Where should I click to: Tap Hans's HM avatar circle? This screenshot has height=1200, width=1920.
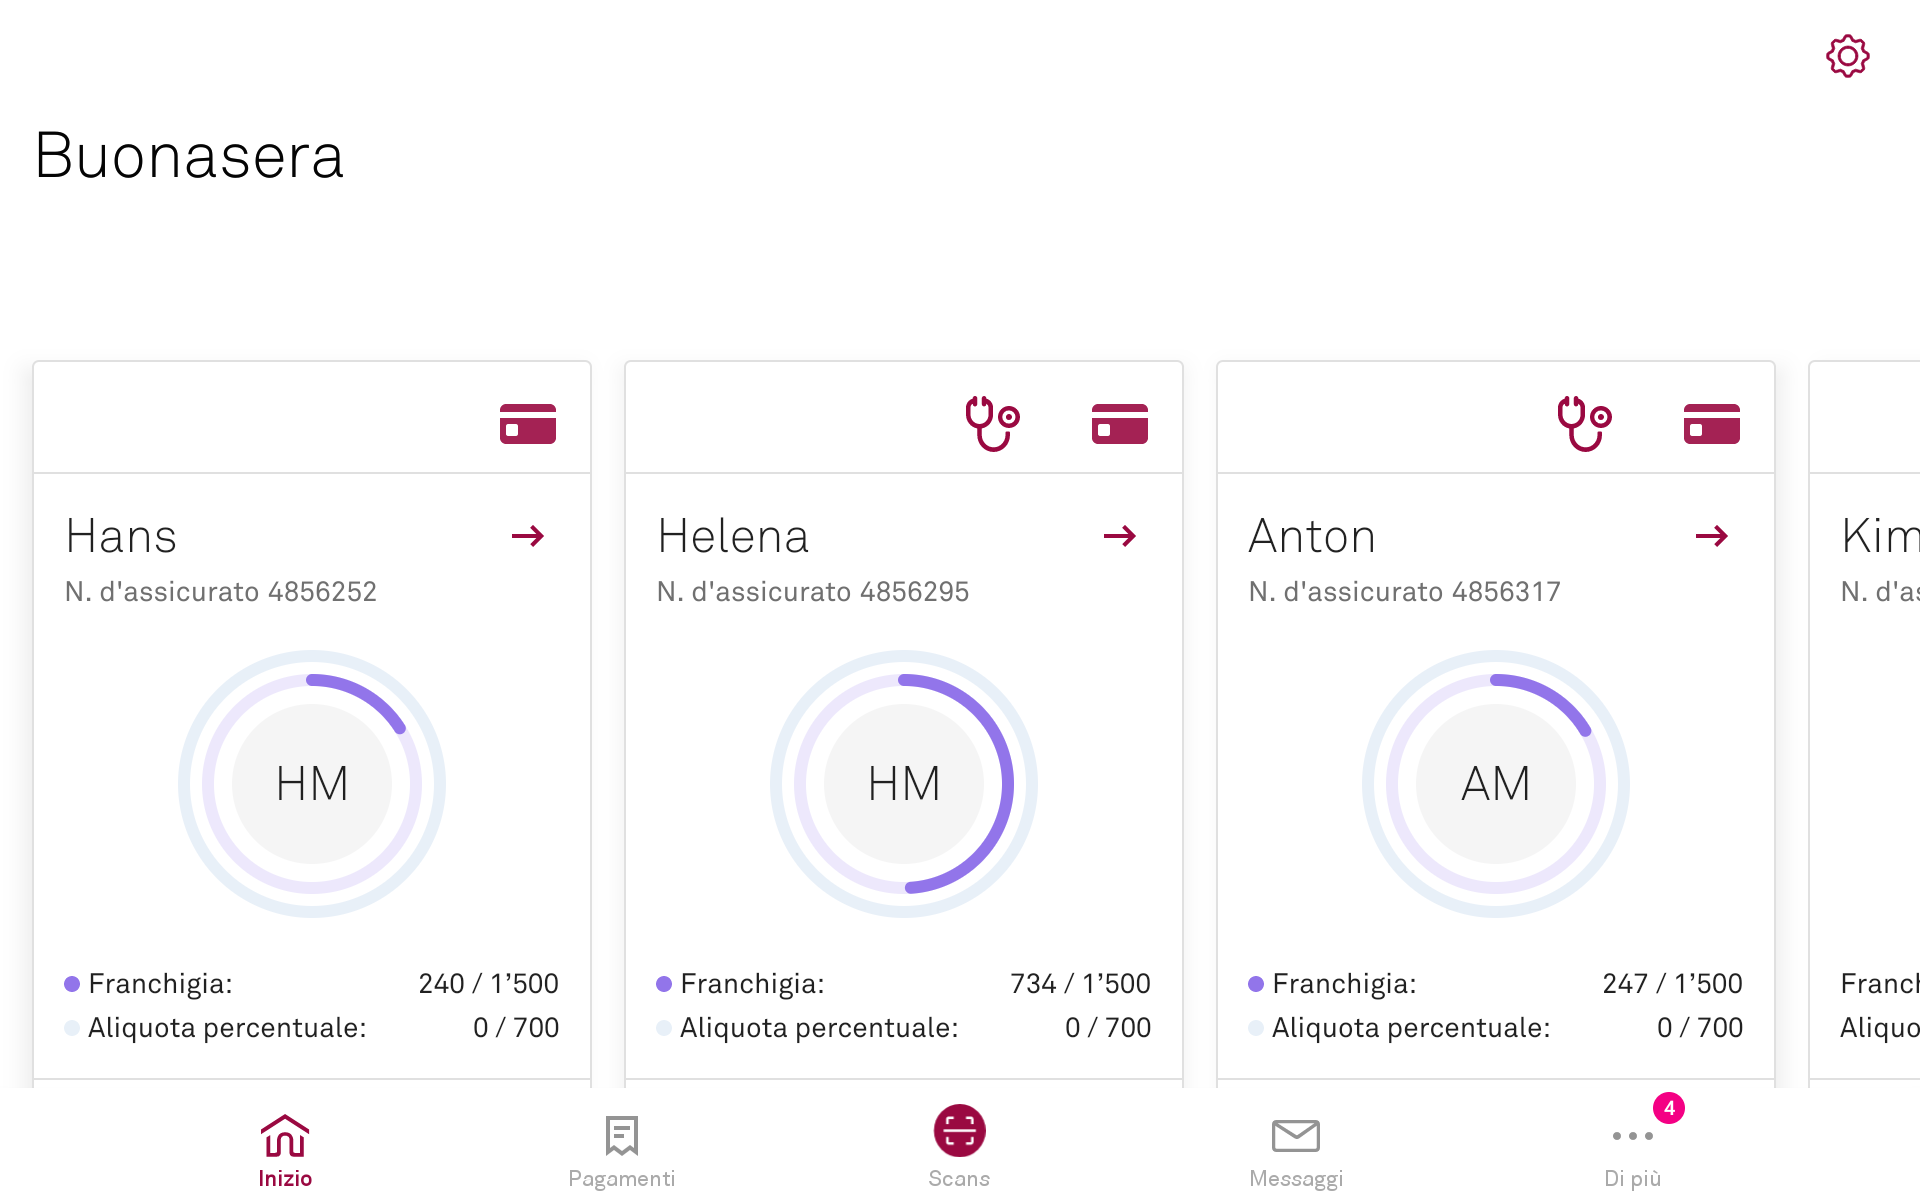click(x=312, y=784)
